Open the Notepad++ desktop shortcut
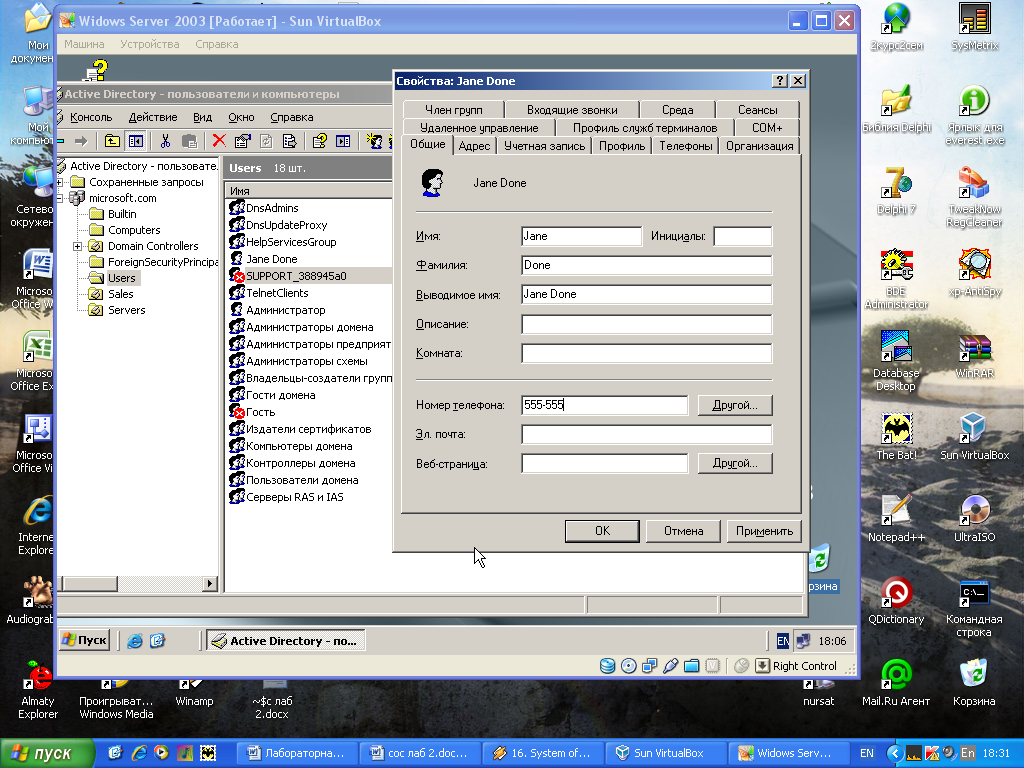1024x768 pixels. (896, 519)
